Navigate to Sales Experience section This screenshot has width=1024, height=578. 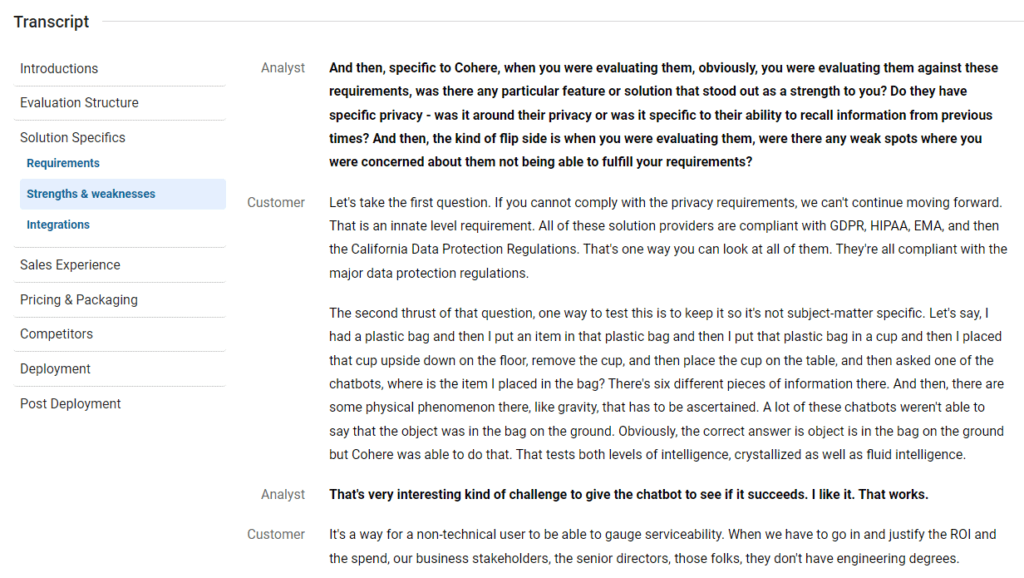[x=70, y=265]
